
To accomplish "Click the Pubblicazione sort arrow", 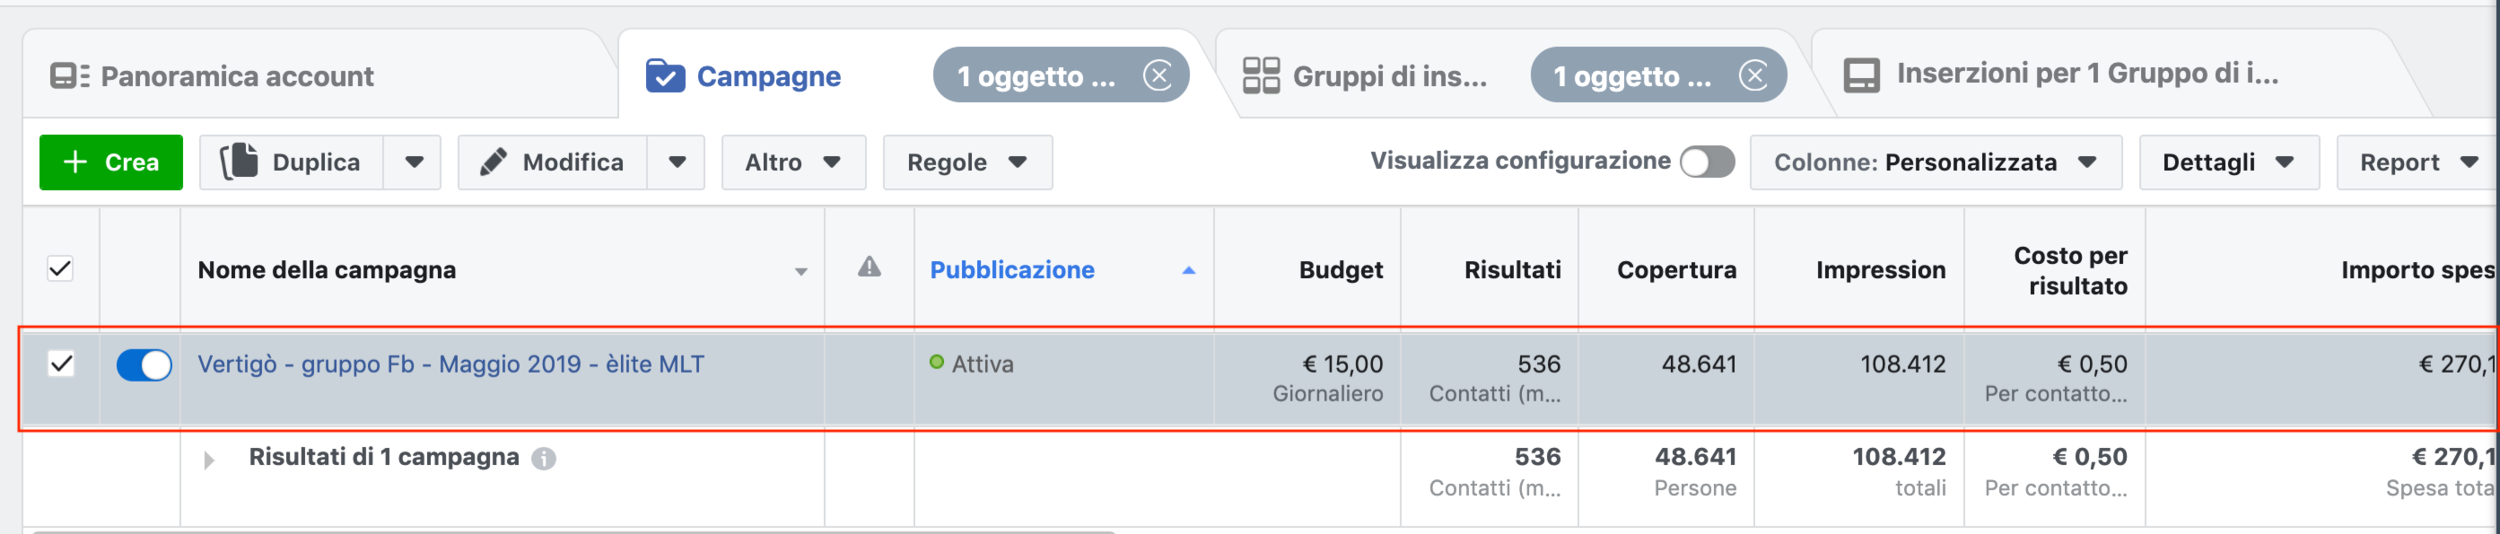I will (x=1188, y=270).
